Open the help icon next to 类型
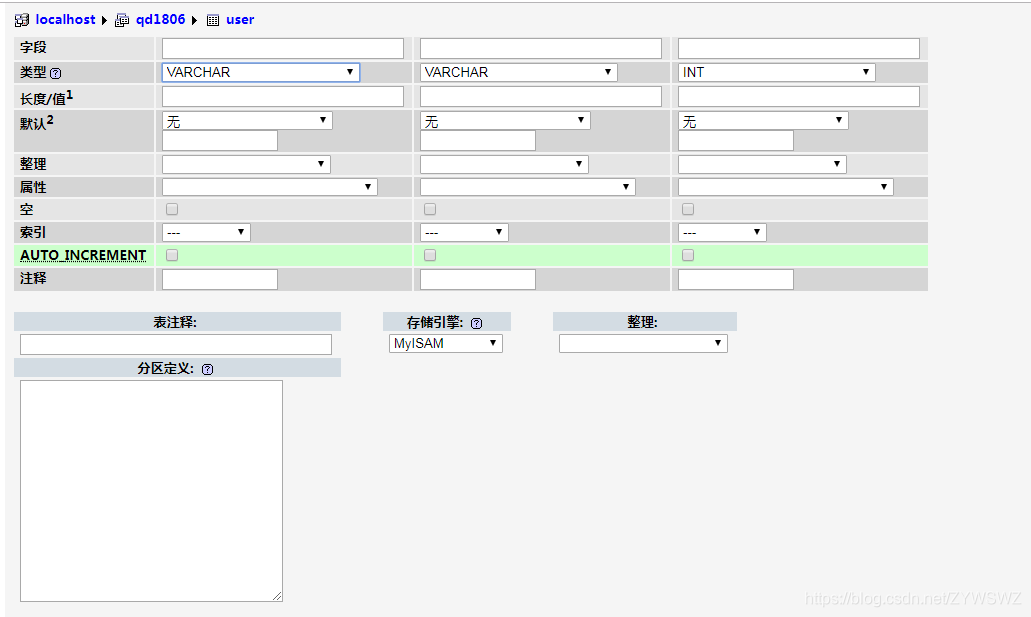Screen dimensions: 1031x617 (x=56, y=74)
